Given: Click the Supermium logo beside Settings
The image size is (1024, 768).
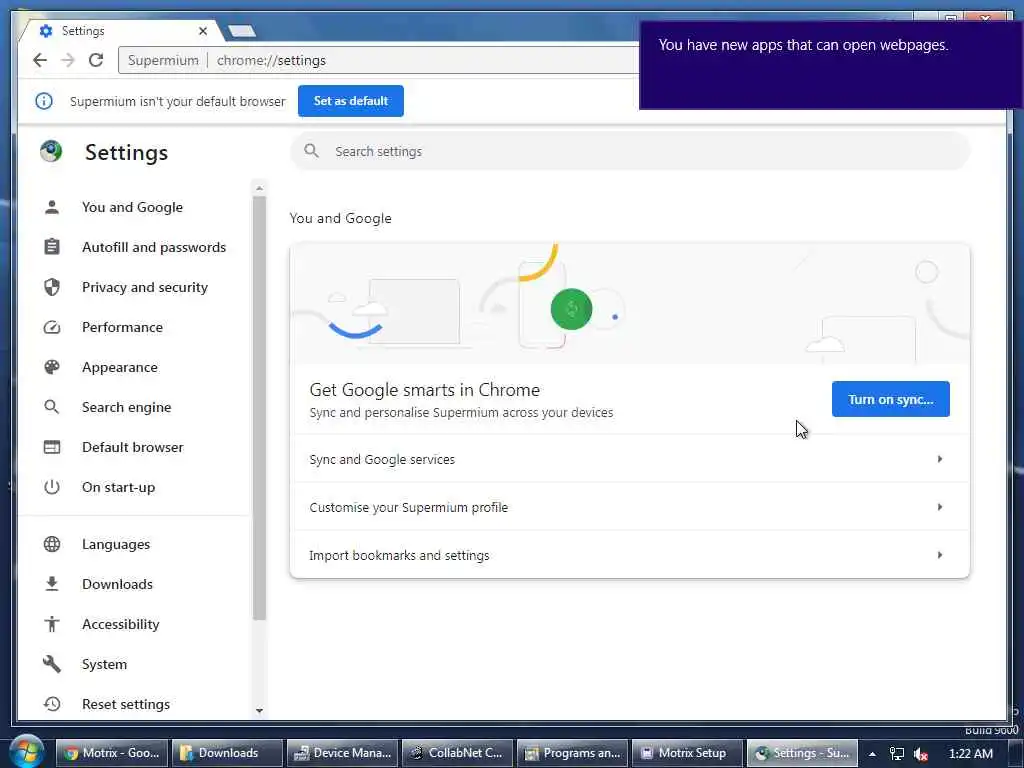Looking at the screenshot, I should coord(51,152).
